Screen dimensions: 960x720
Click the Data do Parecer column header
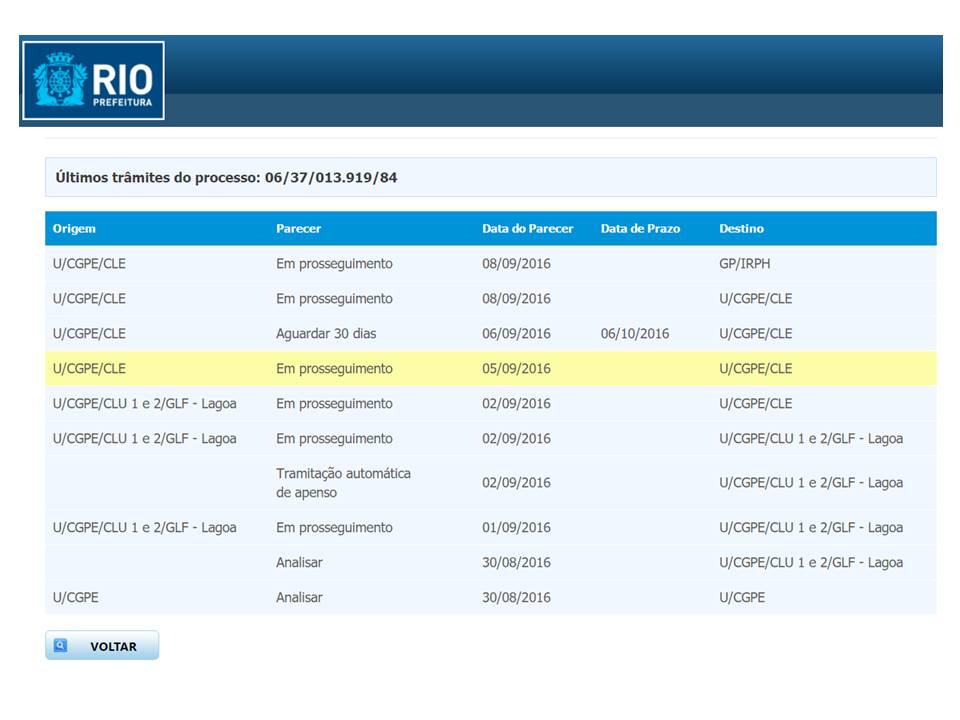(x=528, y=228)
